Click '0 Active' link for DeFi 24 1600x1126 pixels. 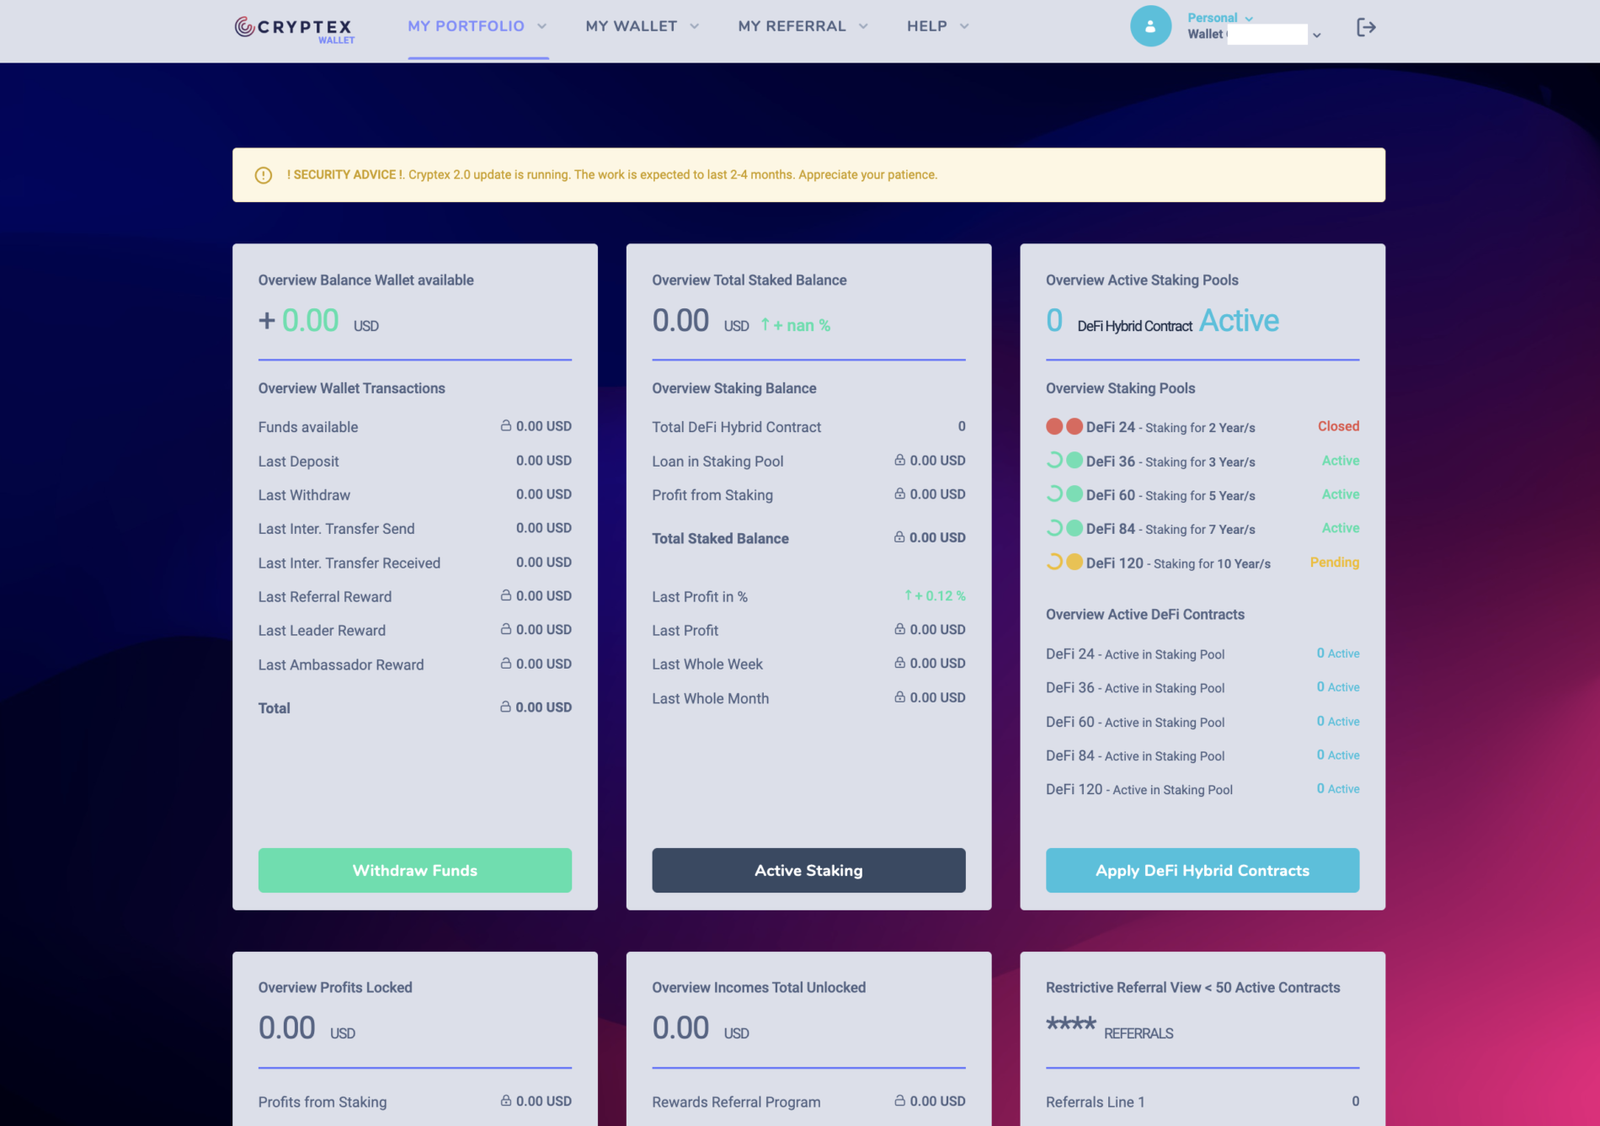click(x=1338, y=653)
